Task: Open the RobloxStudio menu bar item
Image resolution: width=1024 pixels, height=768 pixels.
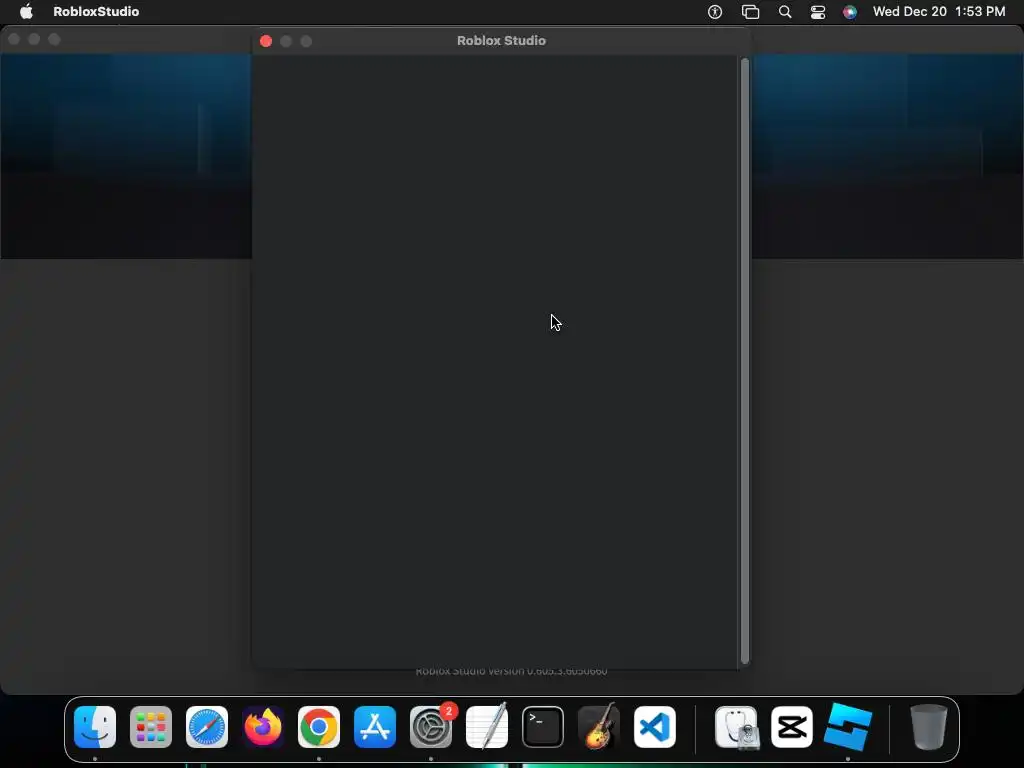Action: coord(96,11)
